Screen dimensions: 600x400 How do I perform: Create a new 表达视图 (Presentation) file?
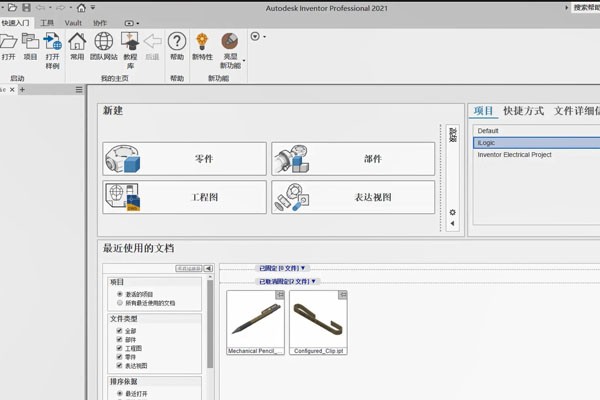[x=353, y=197]
